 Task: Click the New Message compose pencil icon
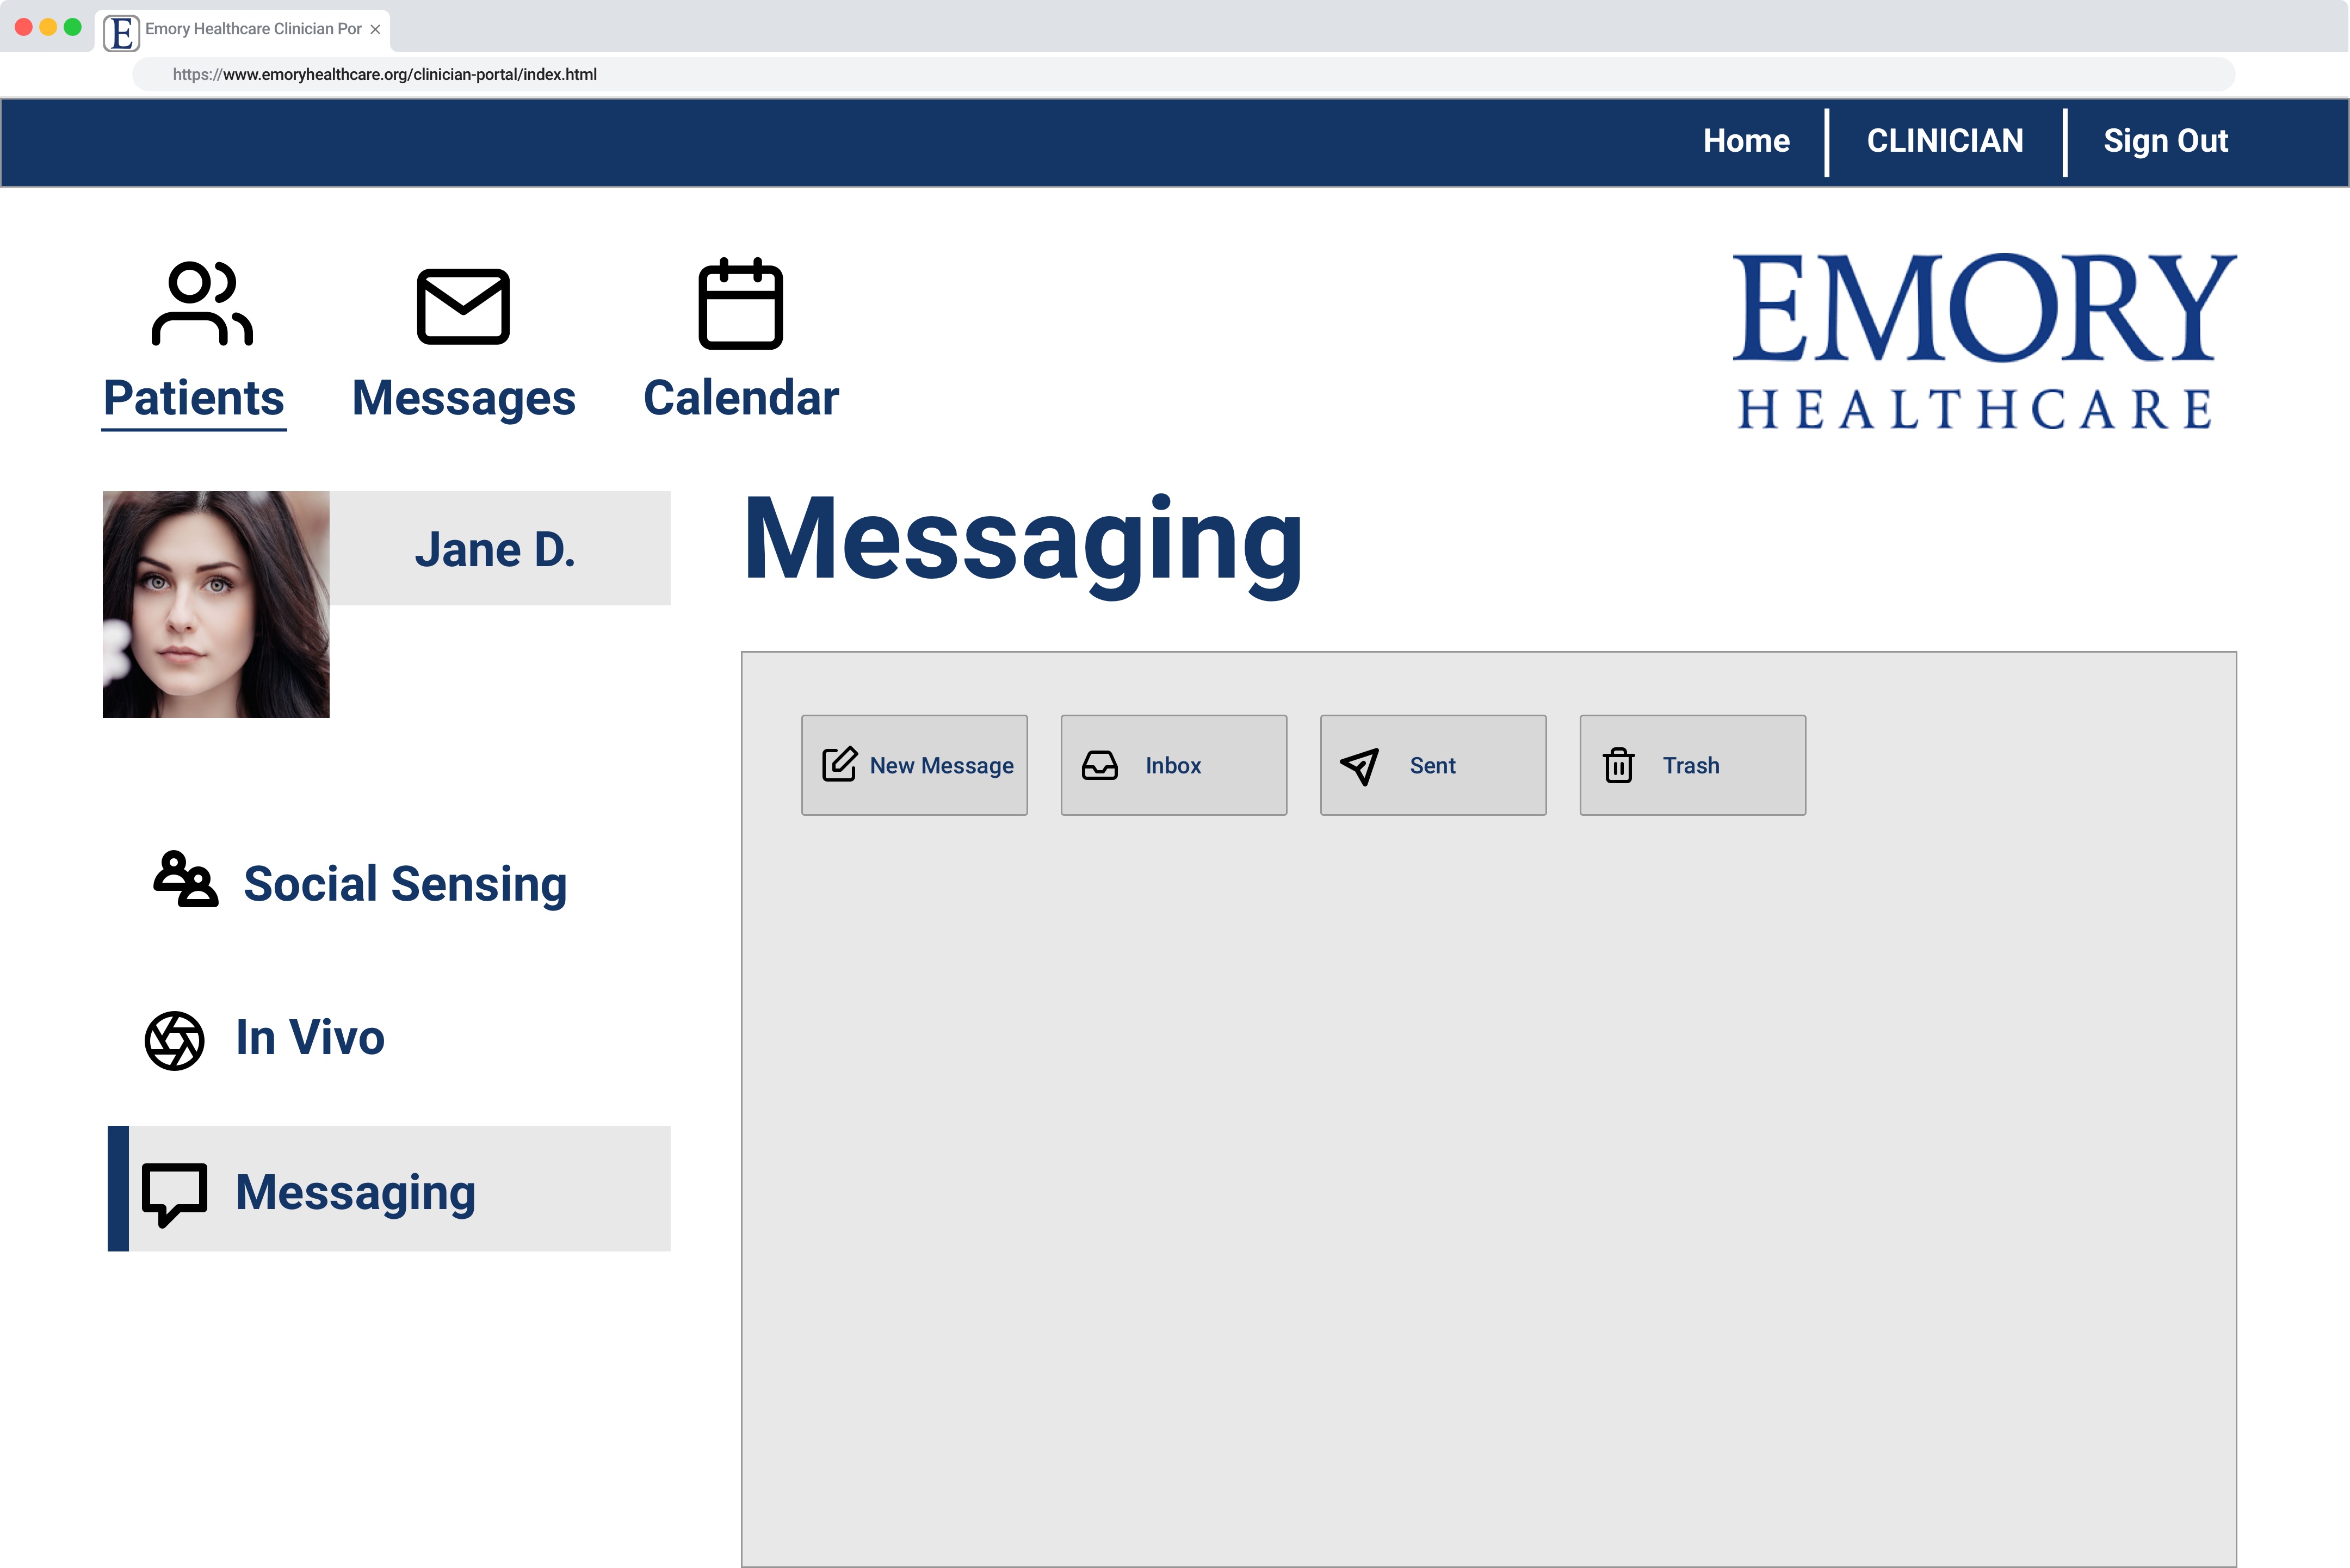(840, 765)
